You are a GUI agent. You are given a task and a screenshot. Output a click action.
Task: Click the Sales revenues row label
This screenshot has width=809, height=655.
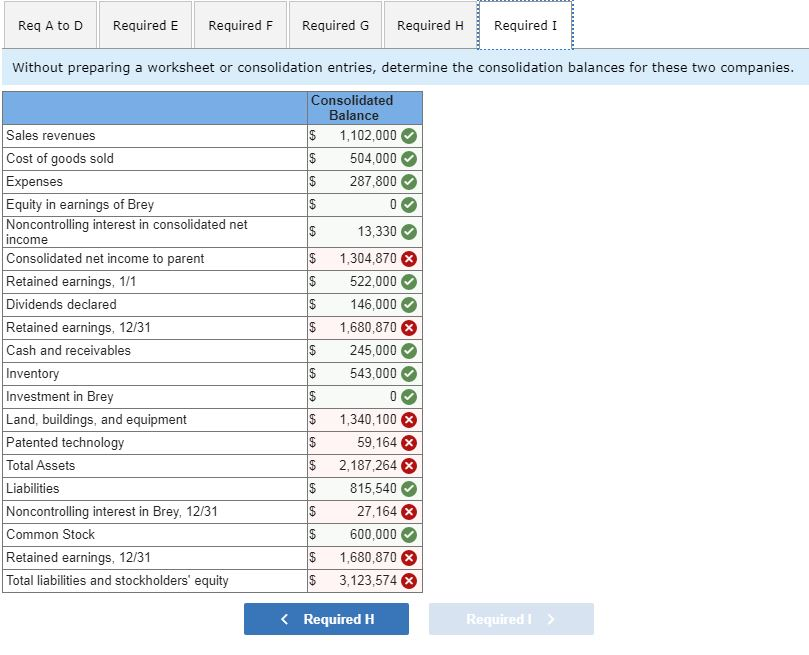click(x=51, y=136)
